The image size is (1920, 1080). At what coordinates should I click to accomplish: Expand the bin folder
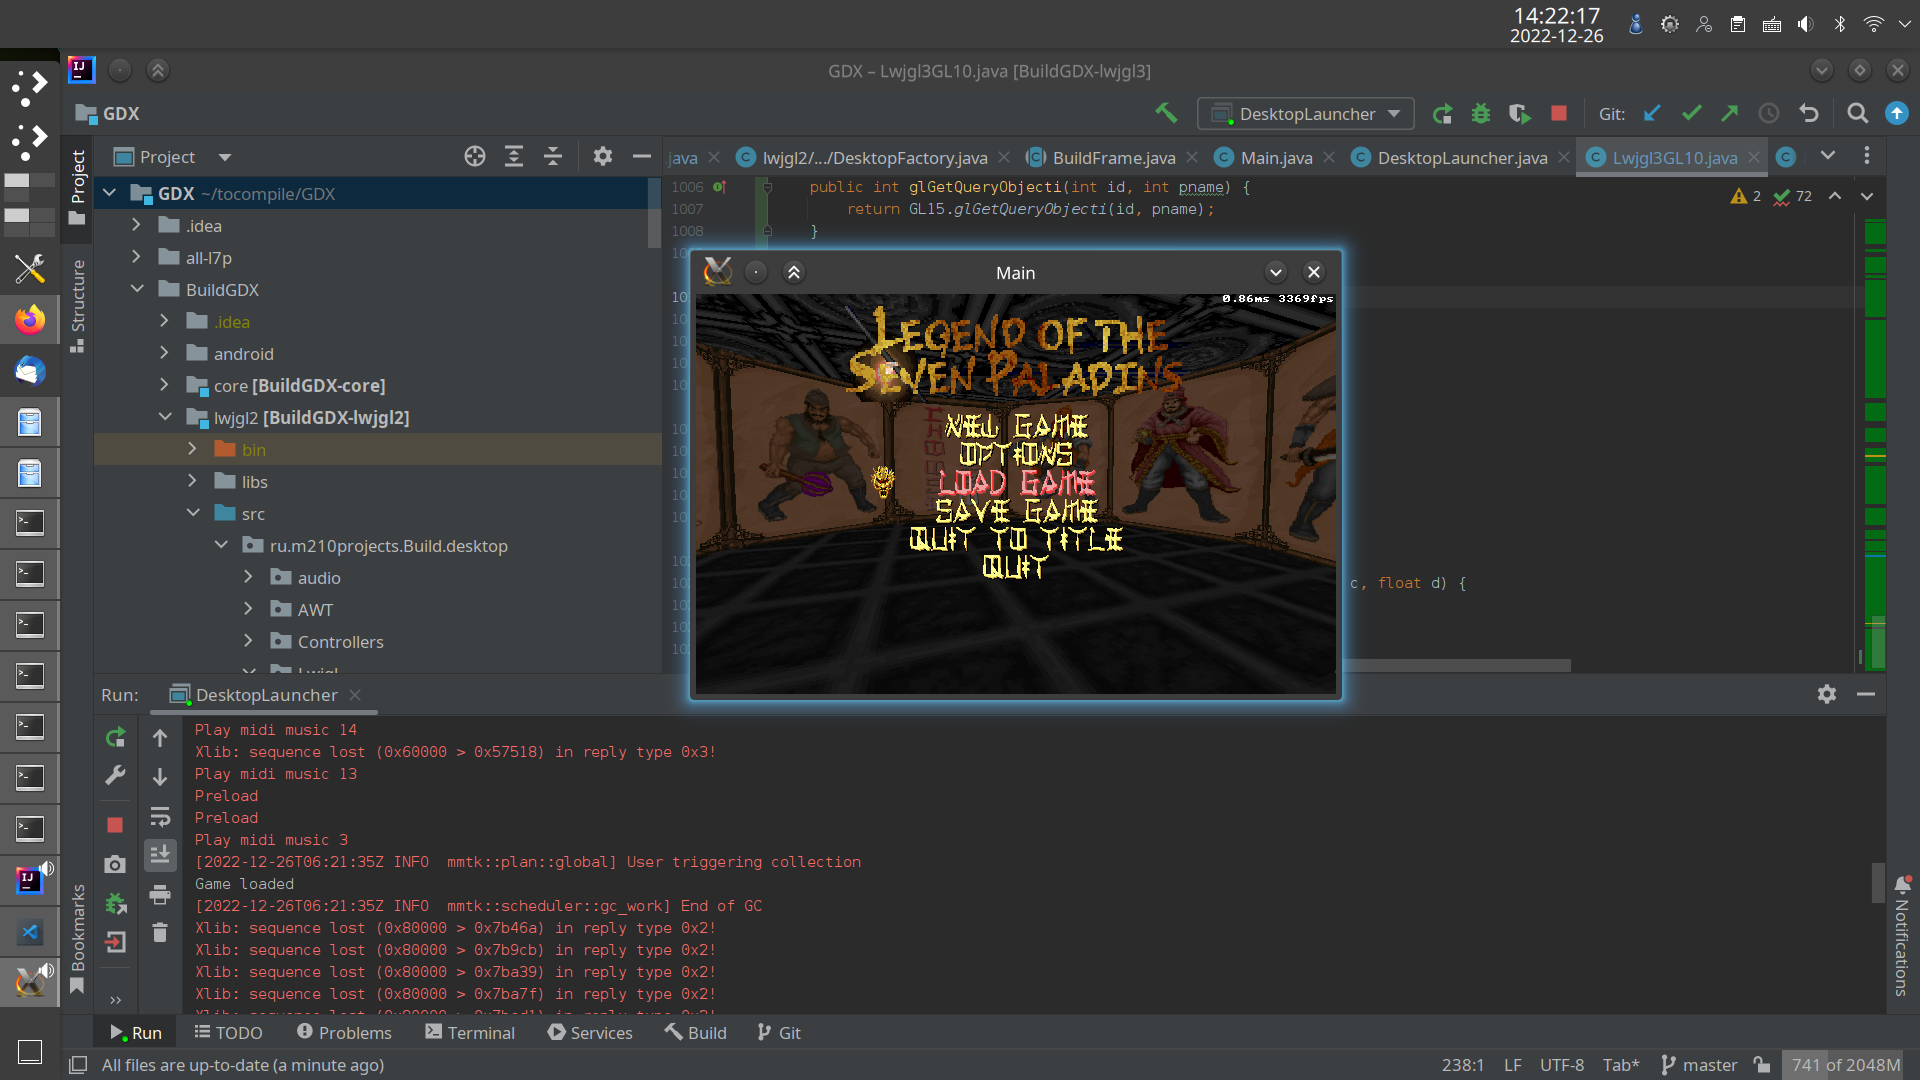pos(193,450)
